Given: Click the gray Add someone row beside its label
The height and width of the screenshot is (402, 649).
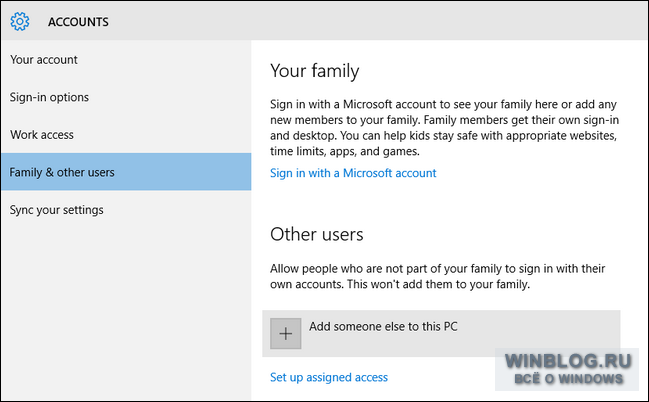Looking at the screenshot, I should click(x=538, y=327).
